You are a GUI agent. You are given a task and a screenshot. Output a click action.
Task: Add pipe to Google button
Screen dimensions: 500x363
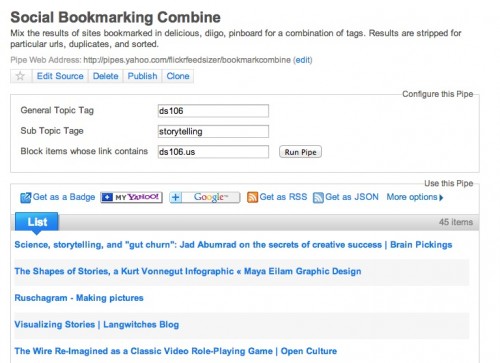coord(205,197)
